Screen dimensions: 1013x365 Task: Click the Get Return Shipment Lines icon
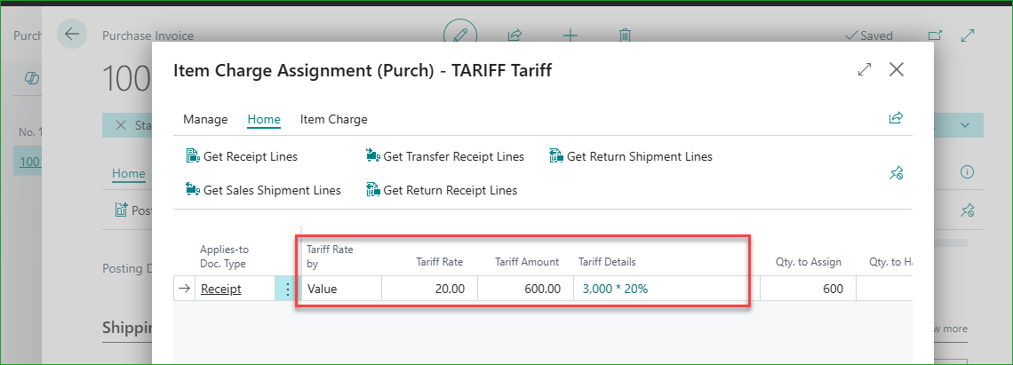[556, 156]
